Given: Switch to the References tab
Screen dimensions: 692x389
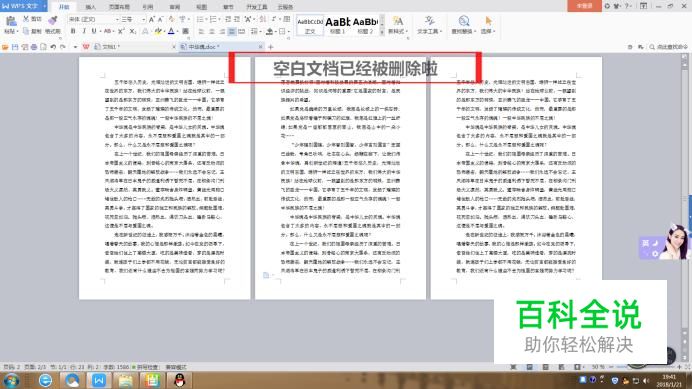Looking at the screenshot, I should pyautogui.click(x=148, y=7).
